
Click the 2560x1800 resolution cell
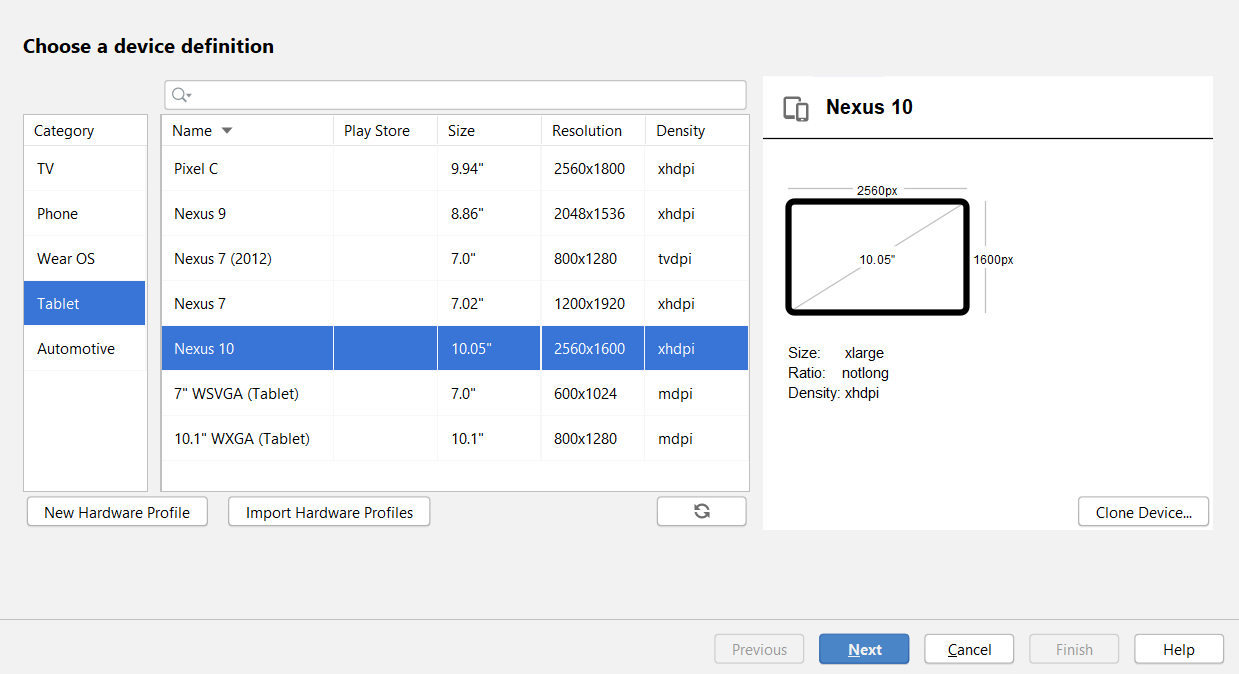pos(593,169)
